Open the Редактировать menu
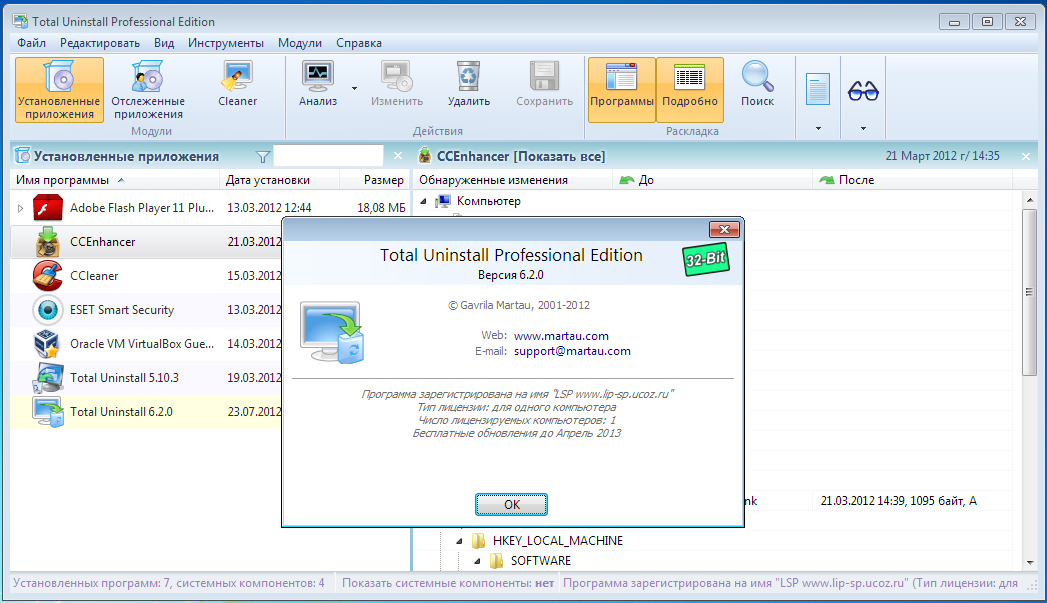This screenshot has width=1047, height=603. [x=99, y=43]
